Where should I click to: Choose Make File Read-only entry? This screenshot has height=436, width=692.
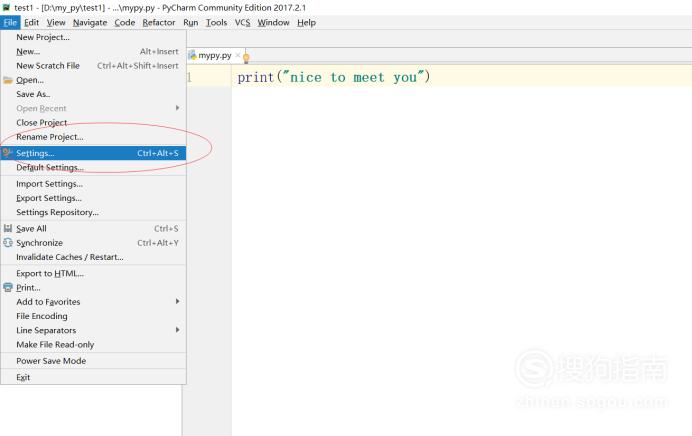tap(93, 344)
